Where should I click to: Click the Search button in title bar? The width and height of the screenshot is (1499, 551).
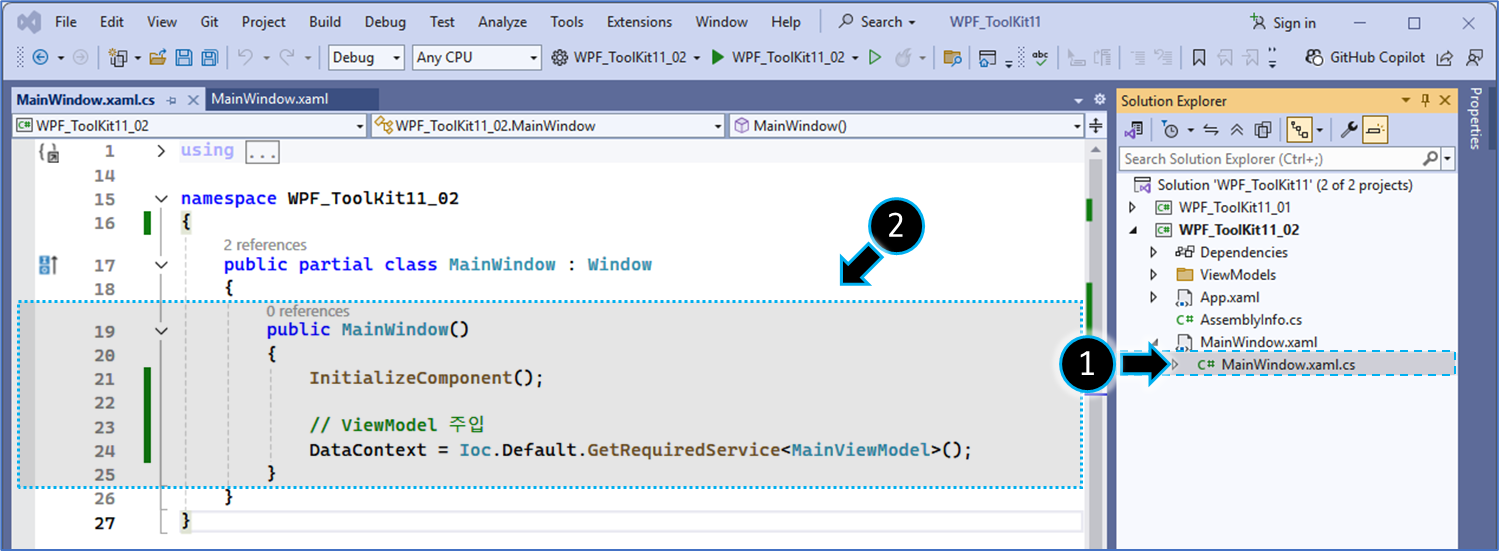877,22
